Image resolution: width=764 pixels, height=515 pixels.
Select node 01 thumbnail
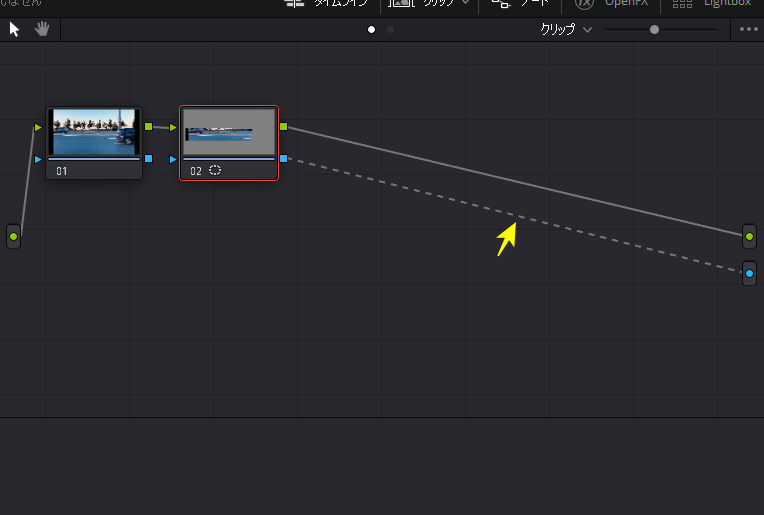point(94,132)
